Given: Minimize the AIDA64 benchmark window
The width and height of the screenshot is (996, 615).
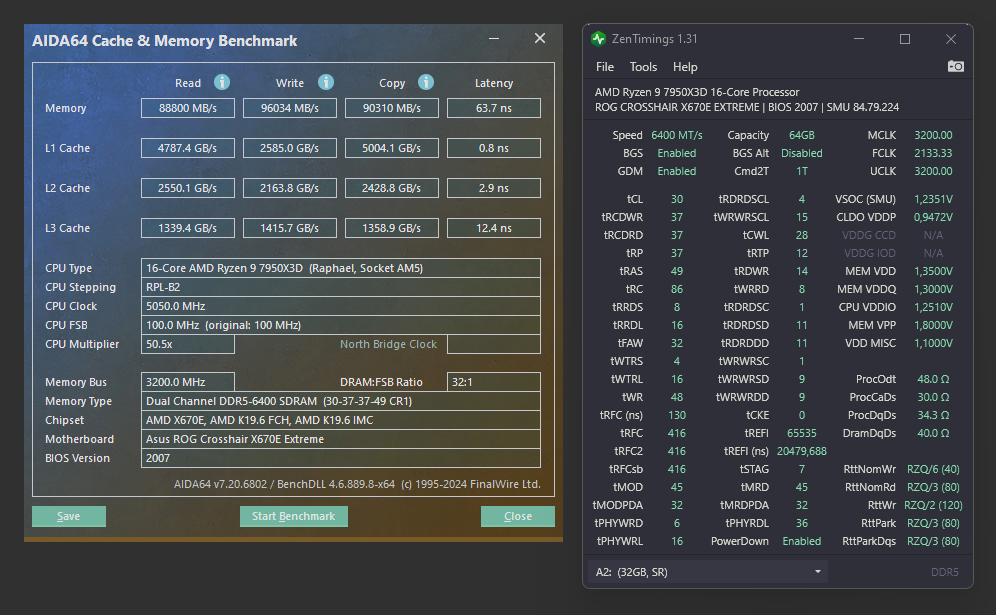Looking at the screenshot, I should coord(494,39).
